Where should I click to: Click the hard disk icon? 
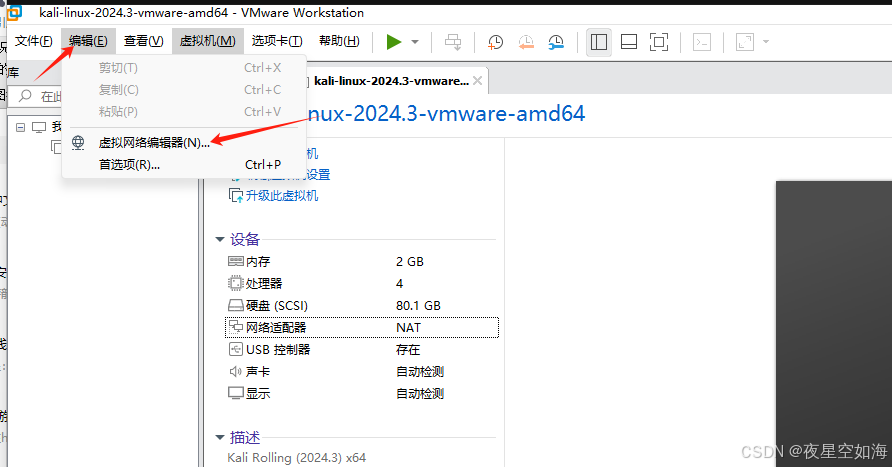click(236, 305)
